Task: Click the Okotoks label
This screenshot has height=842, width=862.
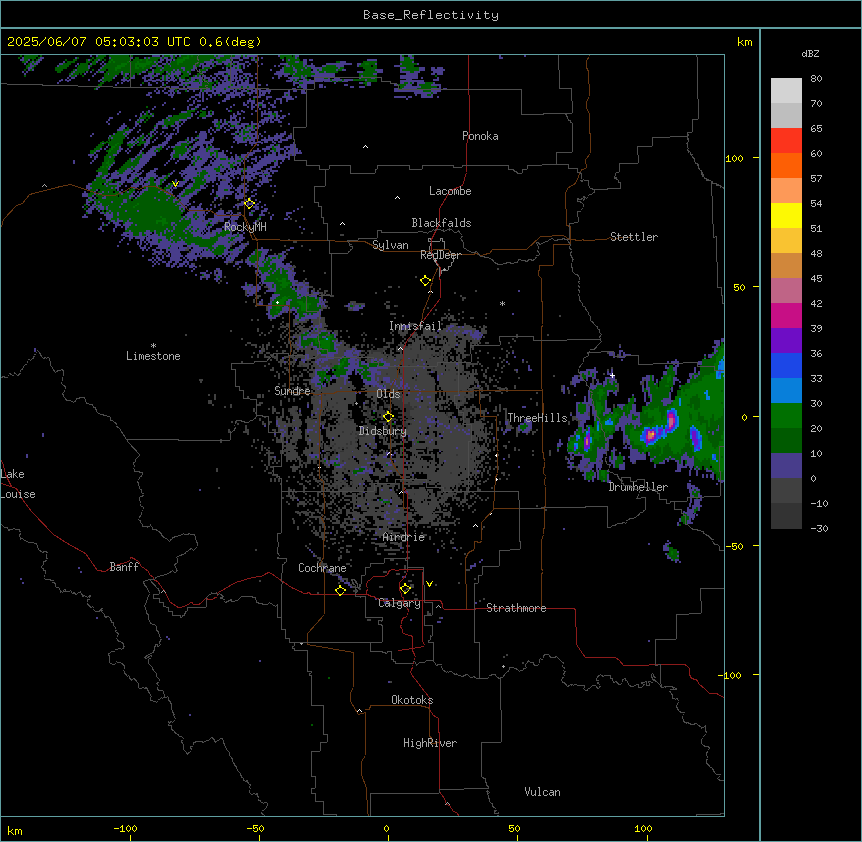Action: (x=412, y=700)
